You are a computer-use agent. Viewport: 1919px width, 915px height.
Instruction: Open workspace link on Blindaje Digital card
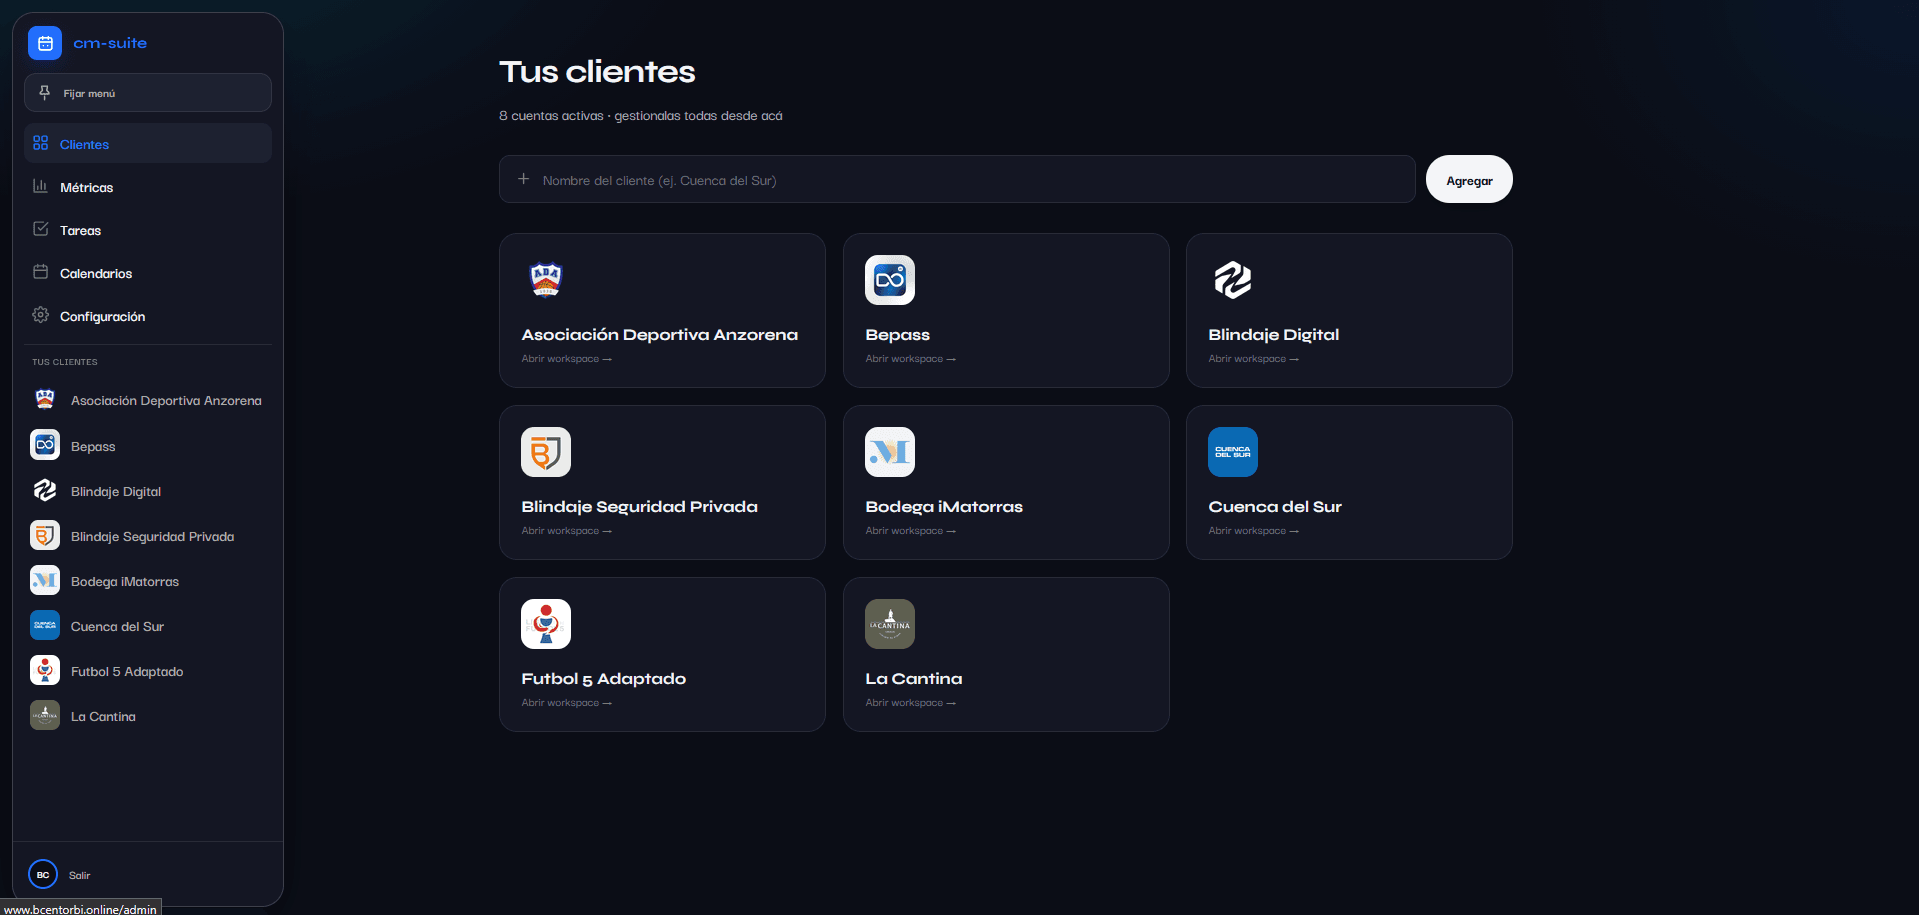click(1253, 359)
